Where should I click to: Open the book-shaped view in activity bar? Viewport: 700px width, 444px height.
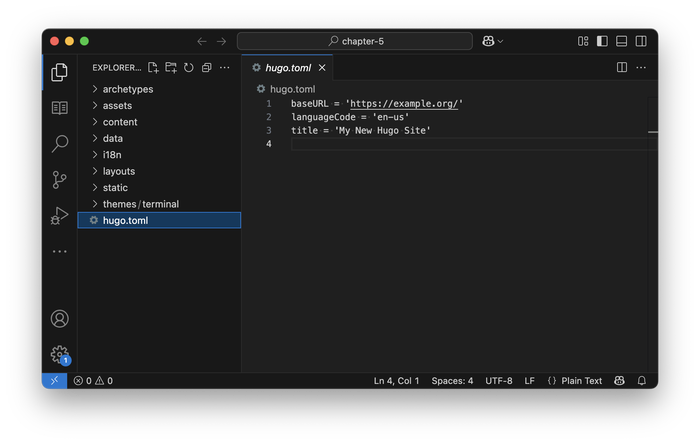pos(59,108)
